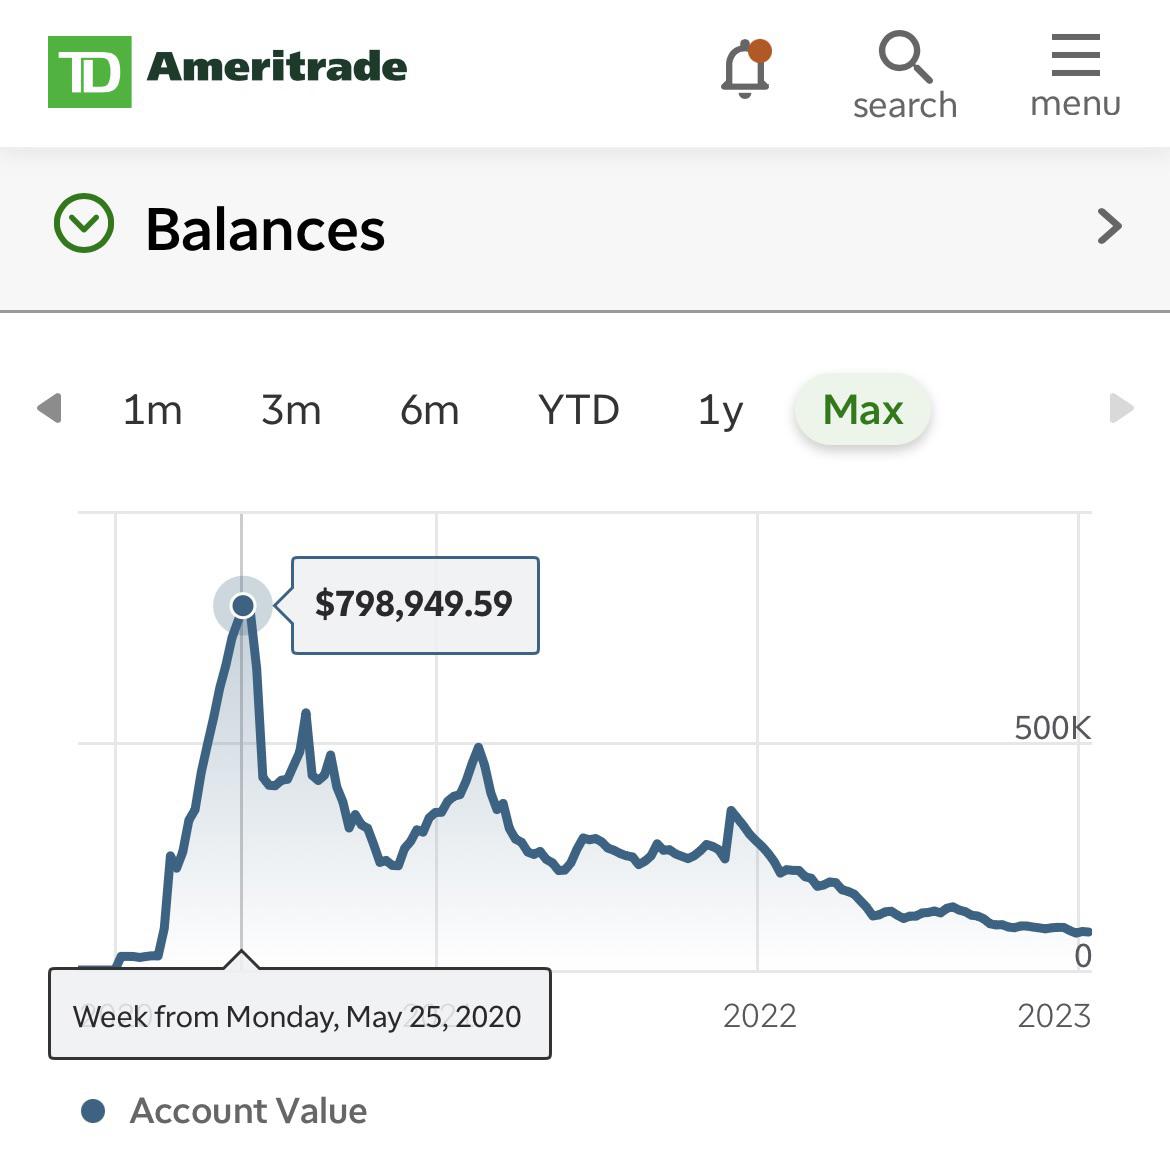Select the 1y time range

(x=720, y=410)
